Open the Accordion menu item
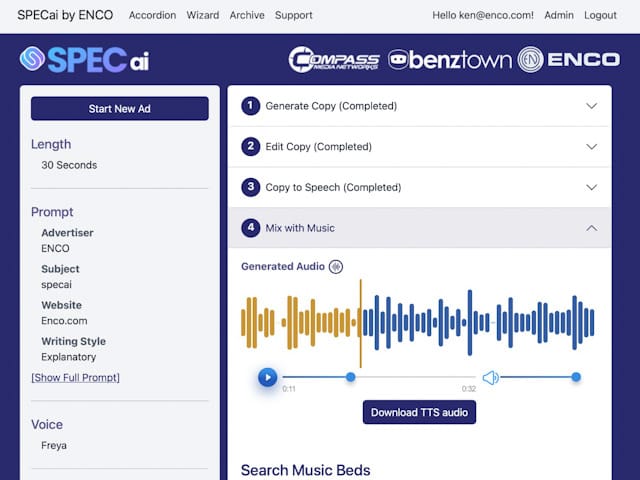The image size is (640, 480). (152, 16)
